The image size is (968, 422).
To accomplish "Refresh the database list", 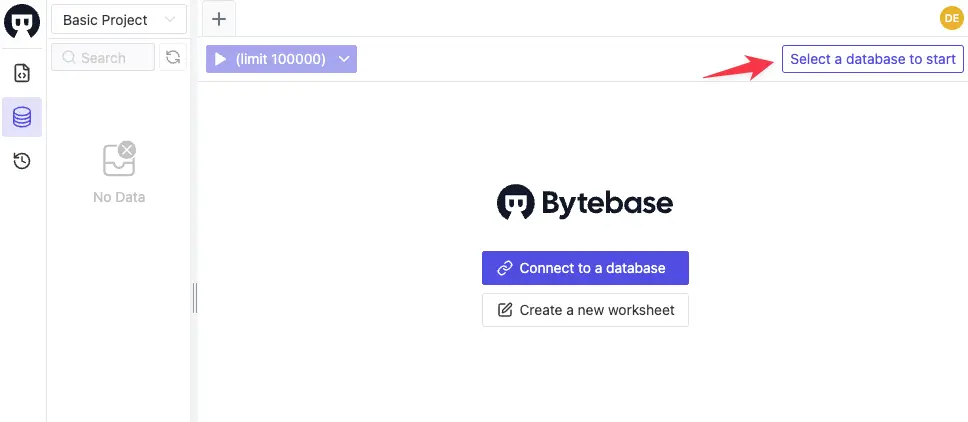I will [x=173, y=57].
